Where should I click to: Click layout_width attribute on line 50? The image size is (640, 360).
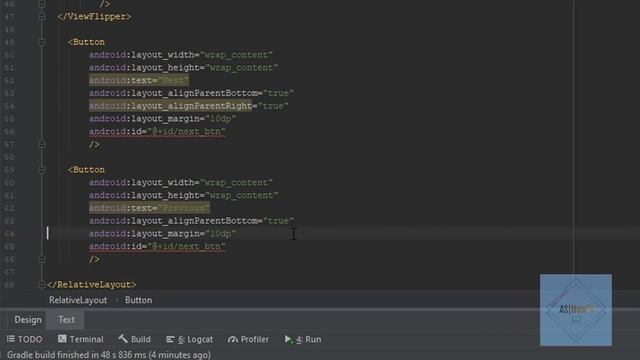point(181,55)
